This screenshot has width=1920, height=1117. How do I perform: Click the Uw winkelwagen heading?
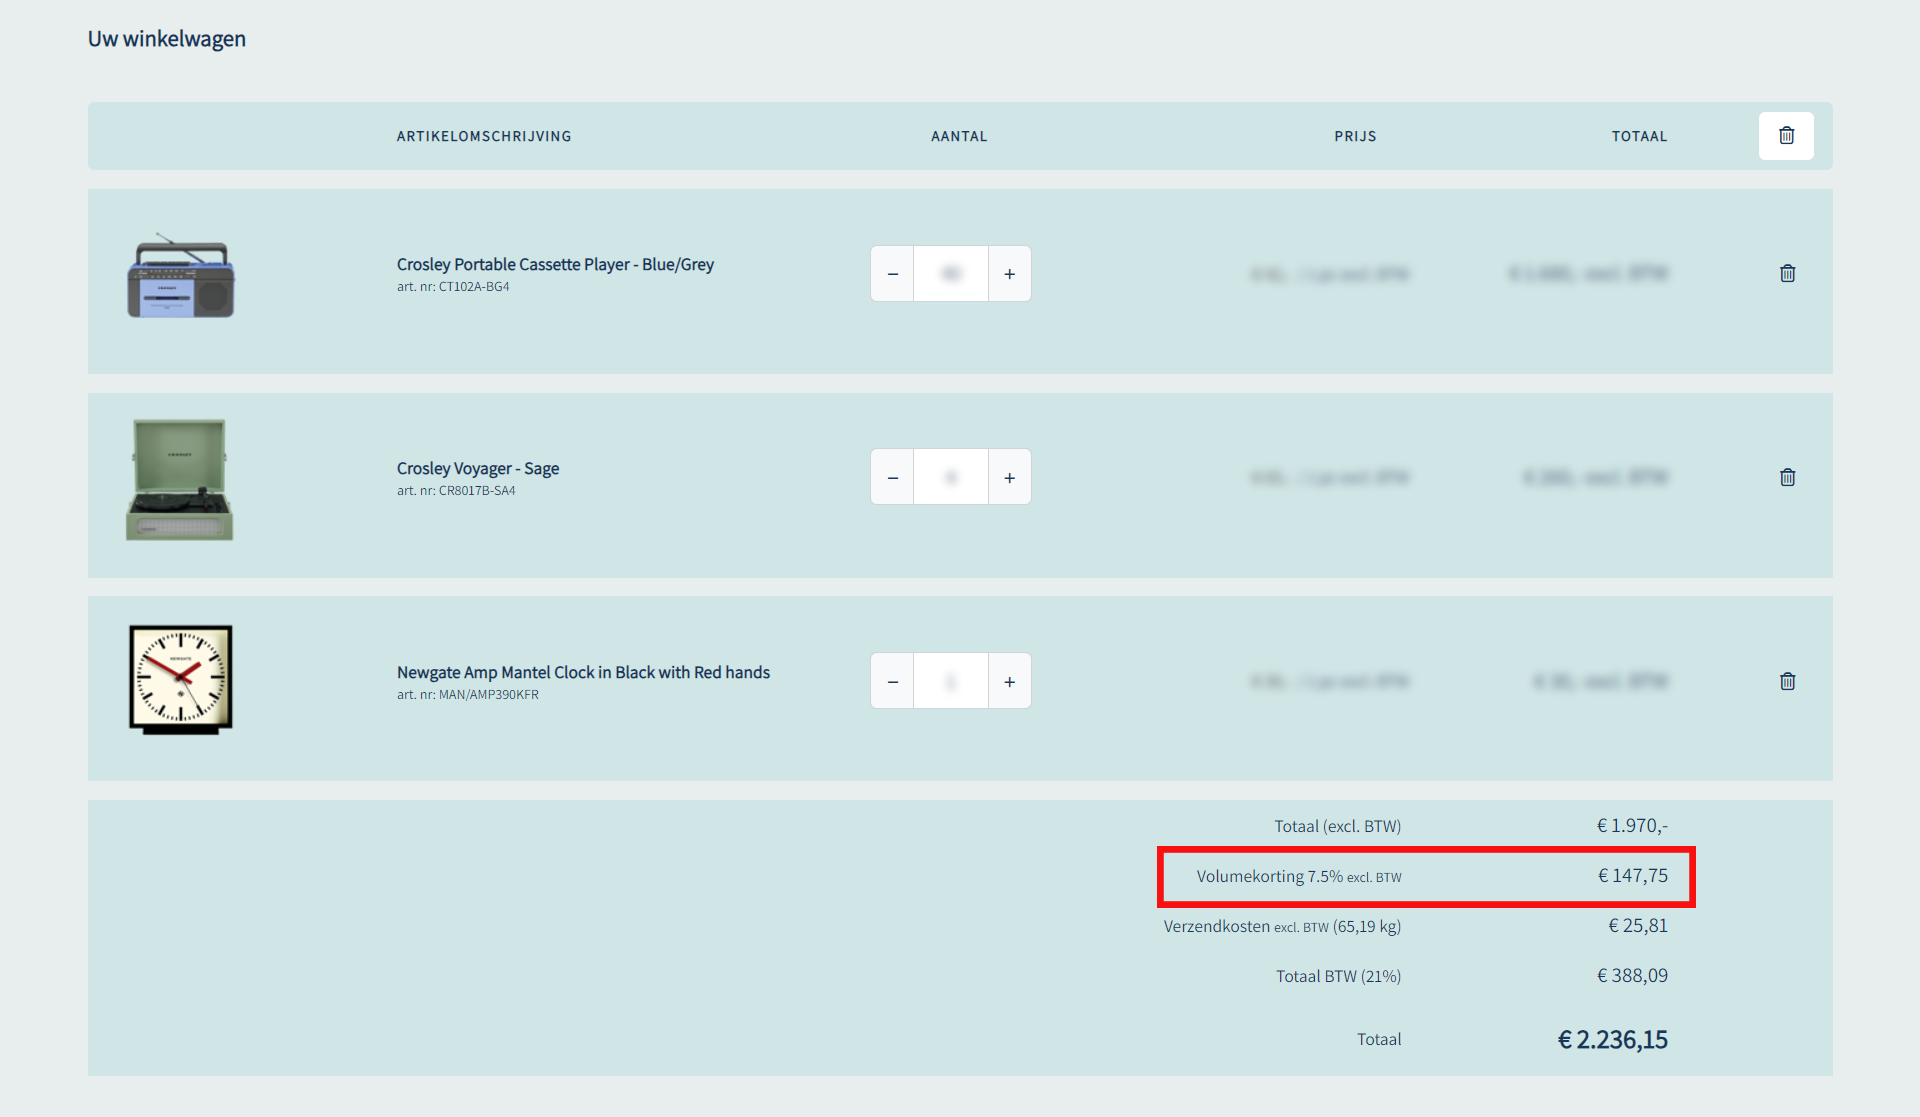click(167, 39)
